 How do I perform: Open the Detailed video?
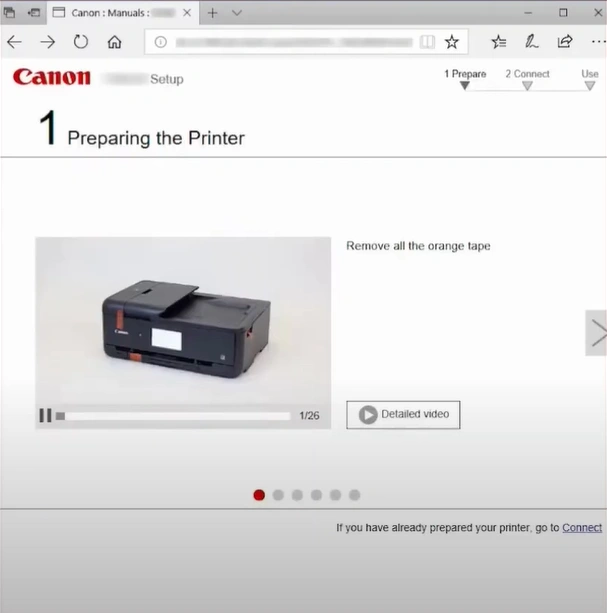tap(403, 414)
